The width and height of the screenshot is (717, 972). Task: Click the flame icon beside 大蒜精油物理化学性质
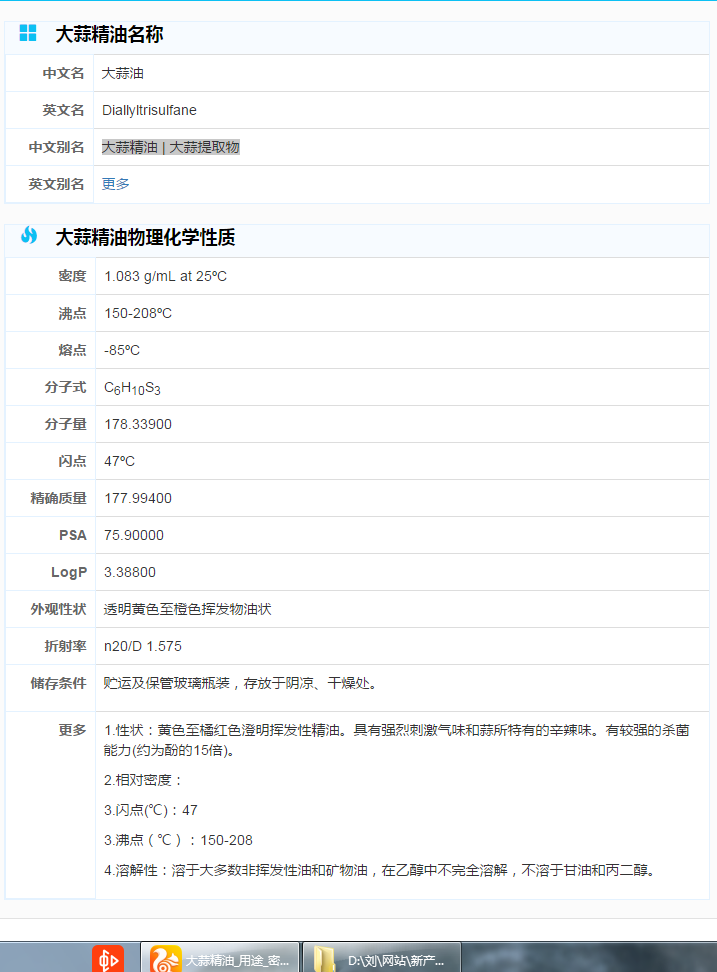[x=29, y=236]
